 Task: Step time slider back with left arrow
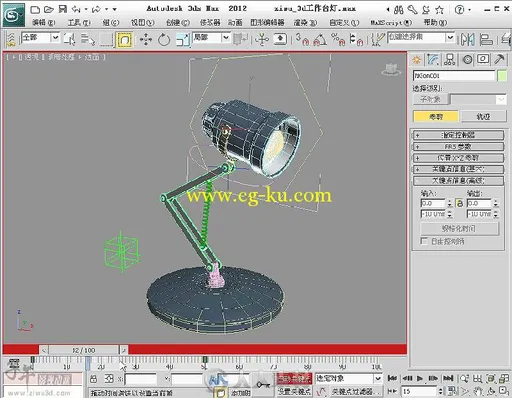(44, 350)
